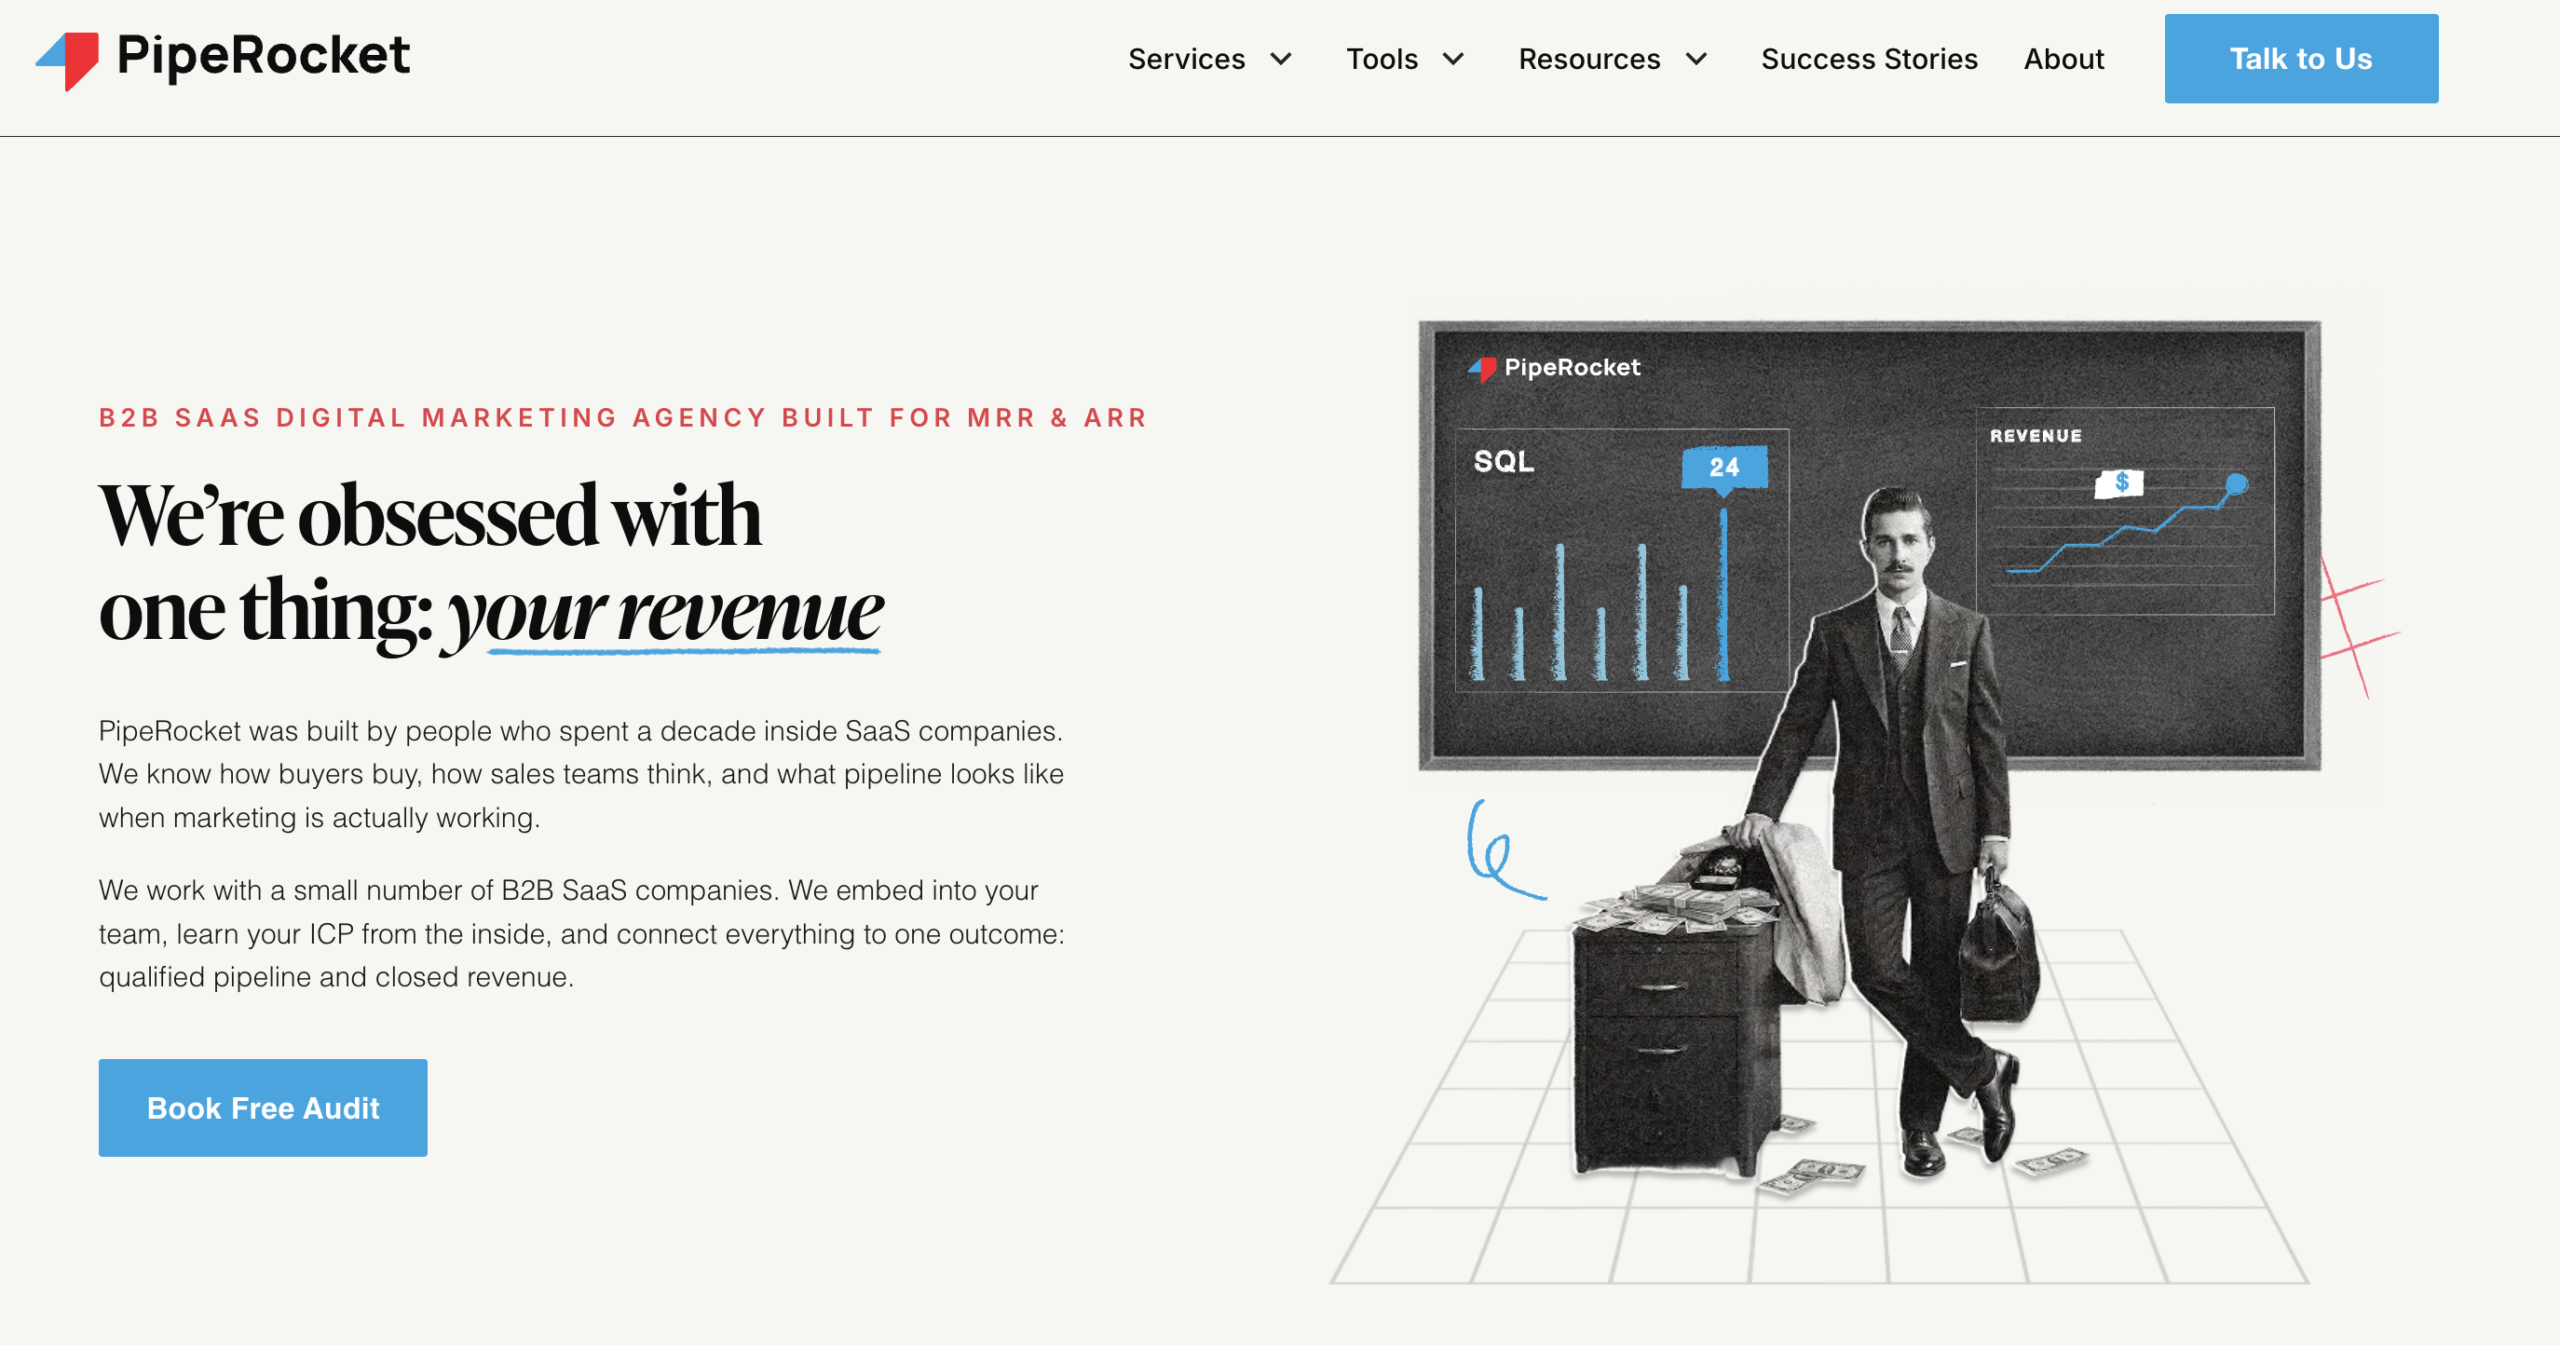Open the Services menu item
The height and width of the screenshot is (1345, 2560).
click(x=1186, y=59)
